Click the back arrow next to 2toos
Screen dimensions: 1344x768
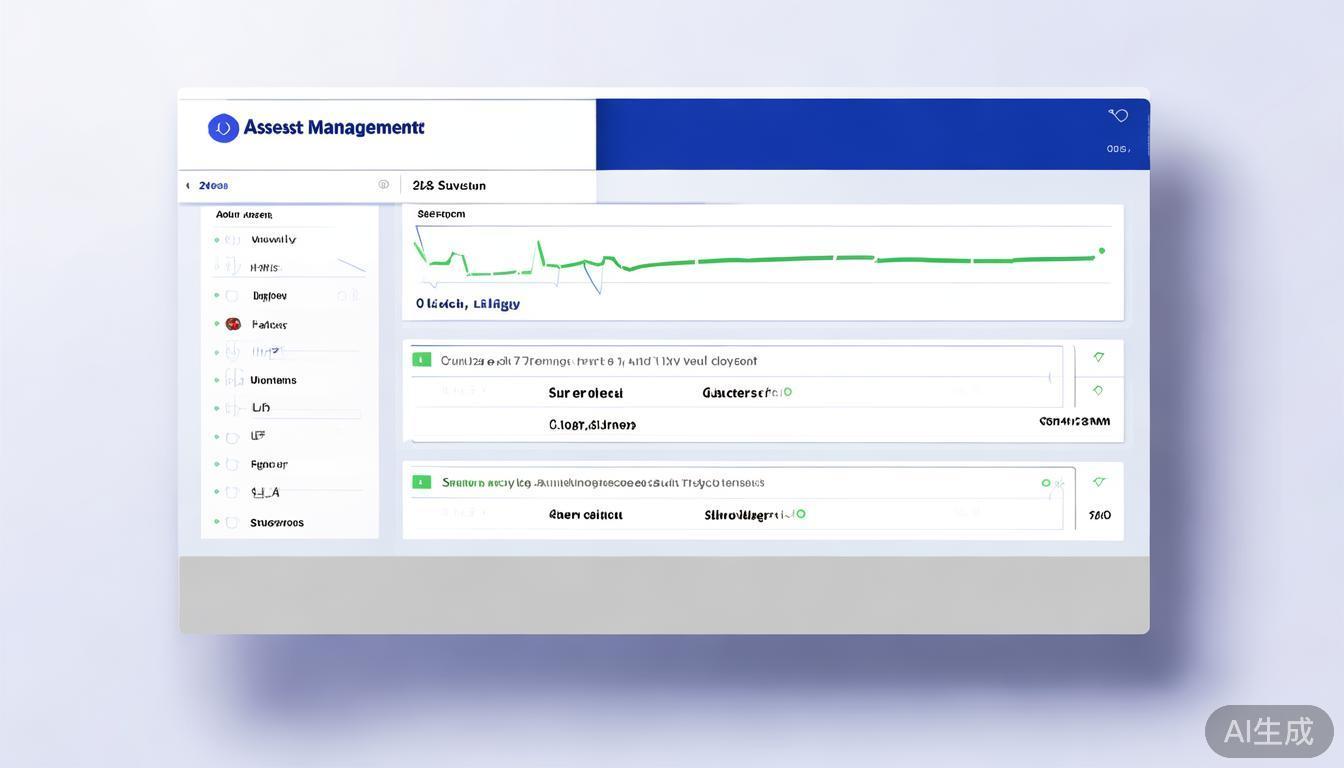tap(188, 186)
